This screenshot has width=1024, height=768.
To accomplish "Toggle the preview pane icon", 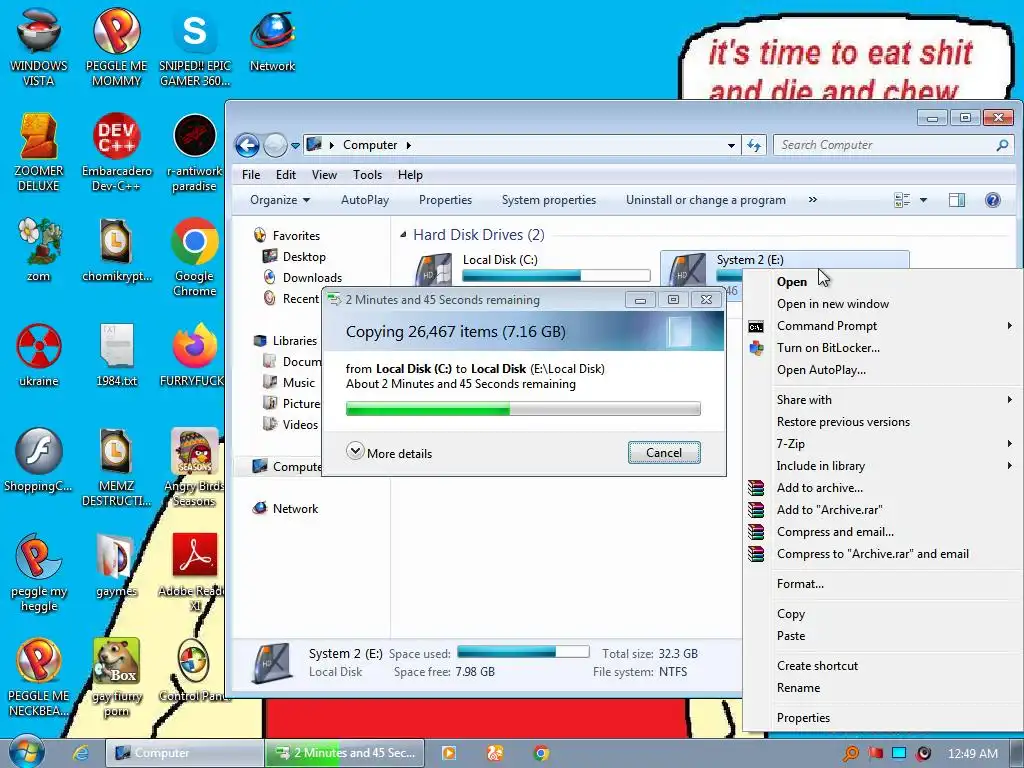I will tap(957, 200).
